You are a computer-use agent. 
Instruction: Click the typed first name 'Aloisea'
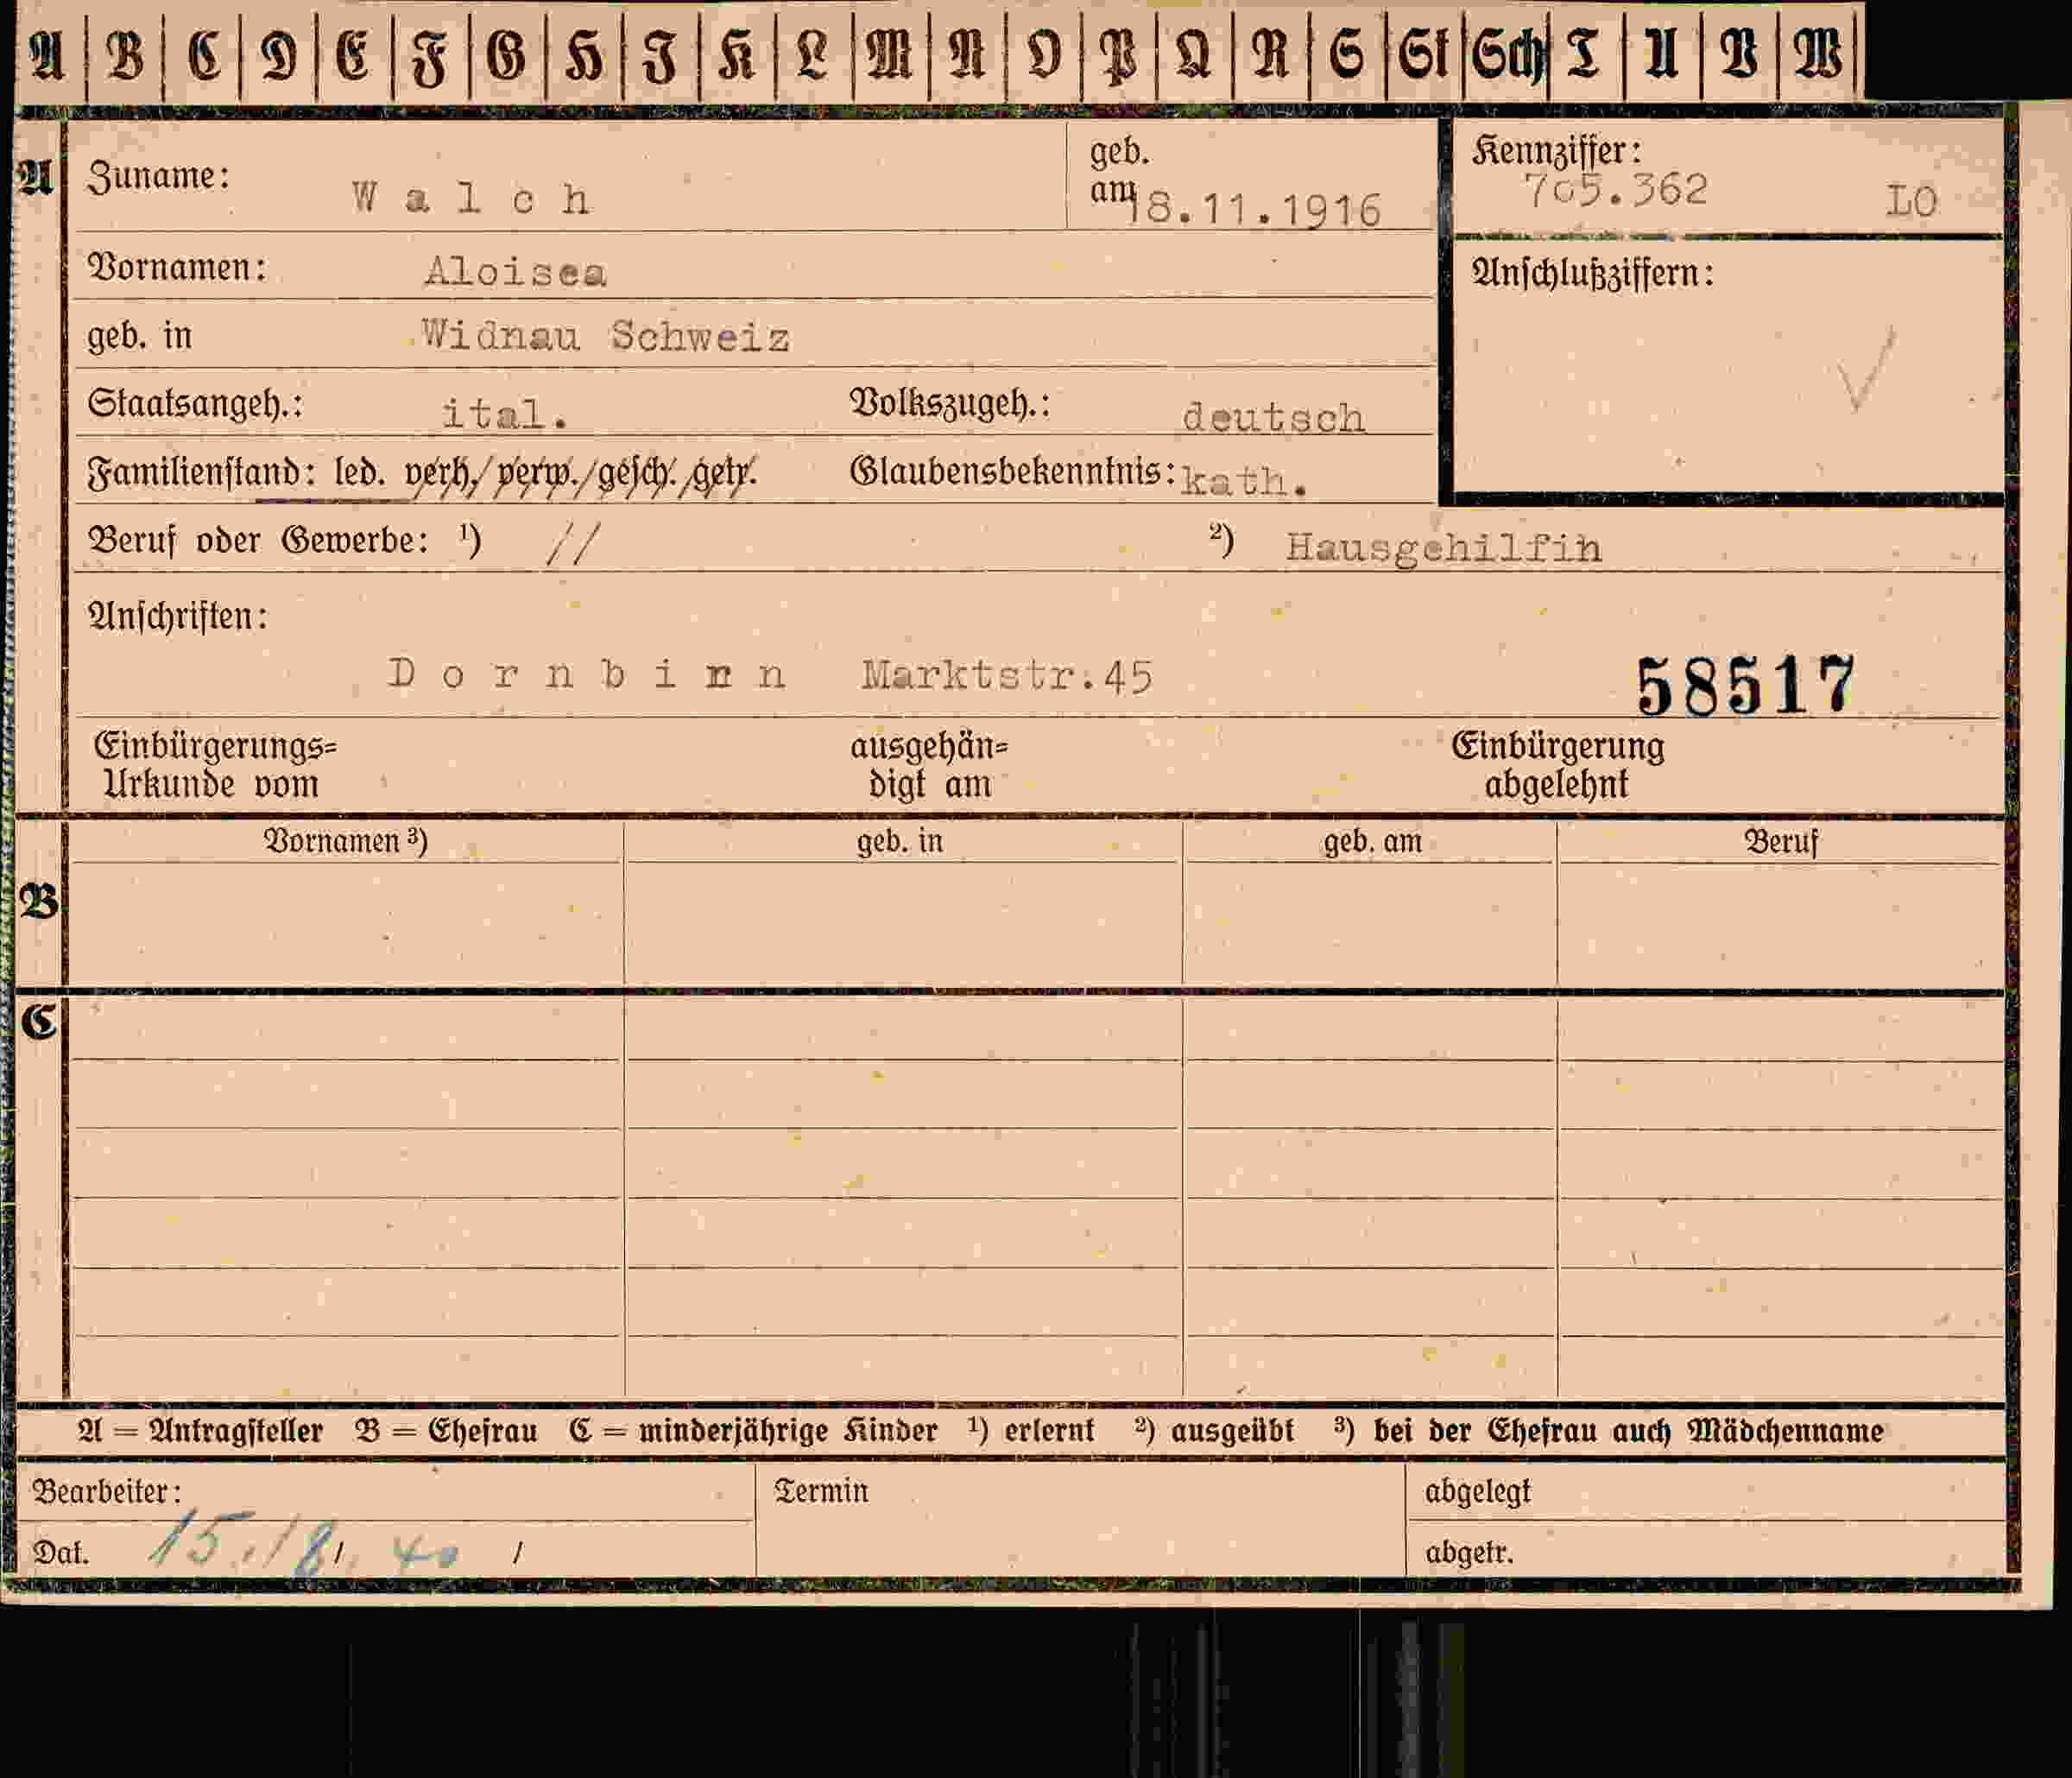click(x=516, y=271)
